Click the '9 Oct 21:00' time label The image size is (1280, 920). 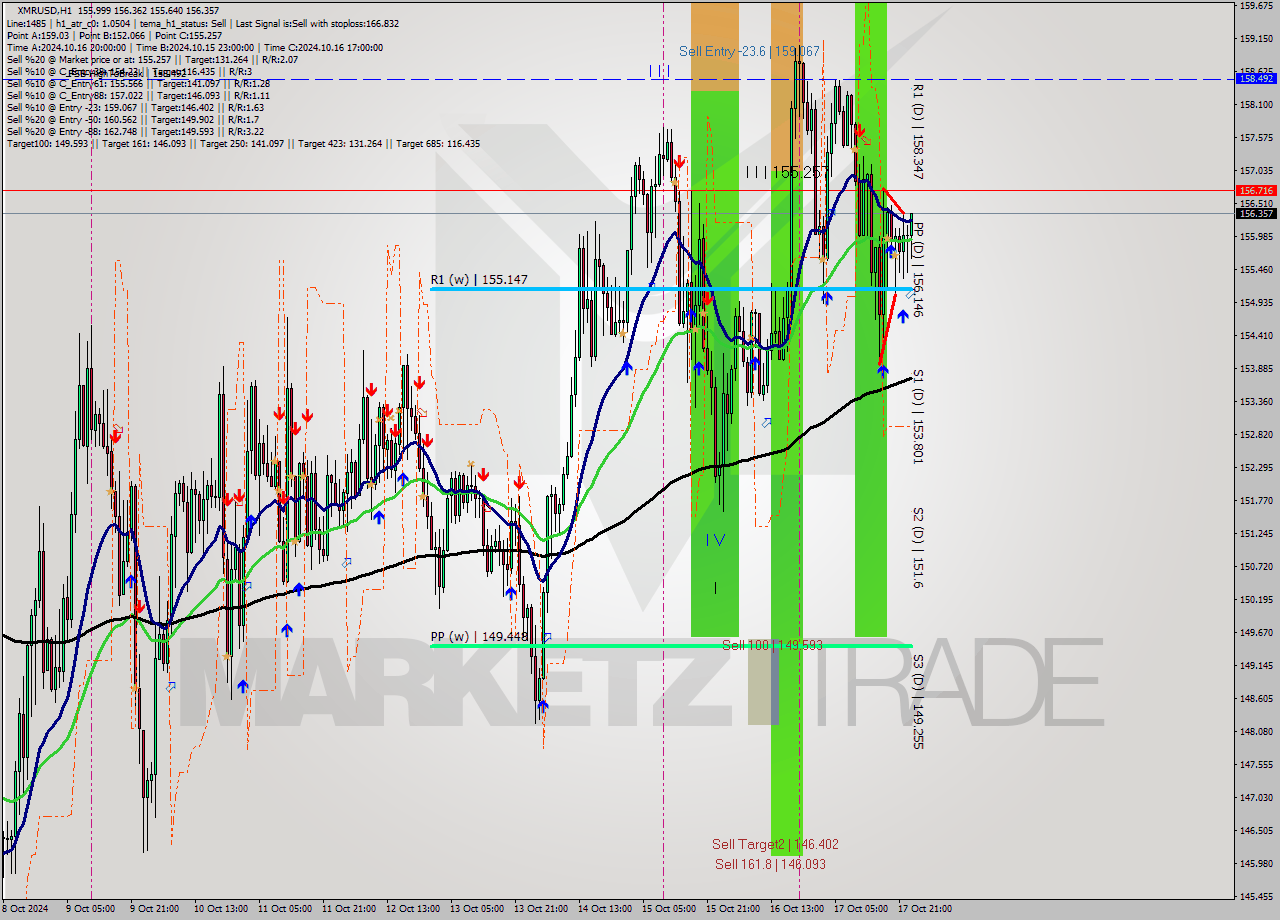pos(157,909)
